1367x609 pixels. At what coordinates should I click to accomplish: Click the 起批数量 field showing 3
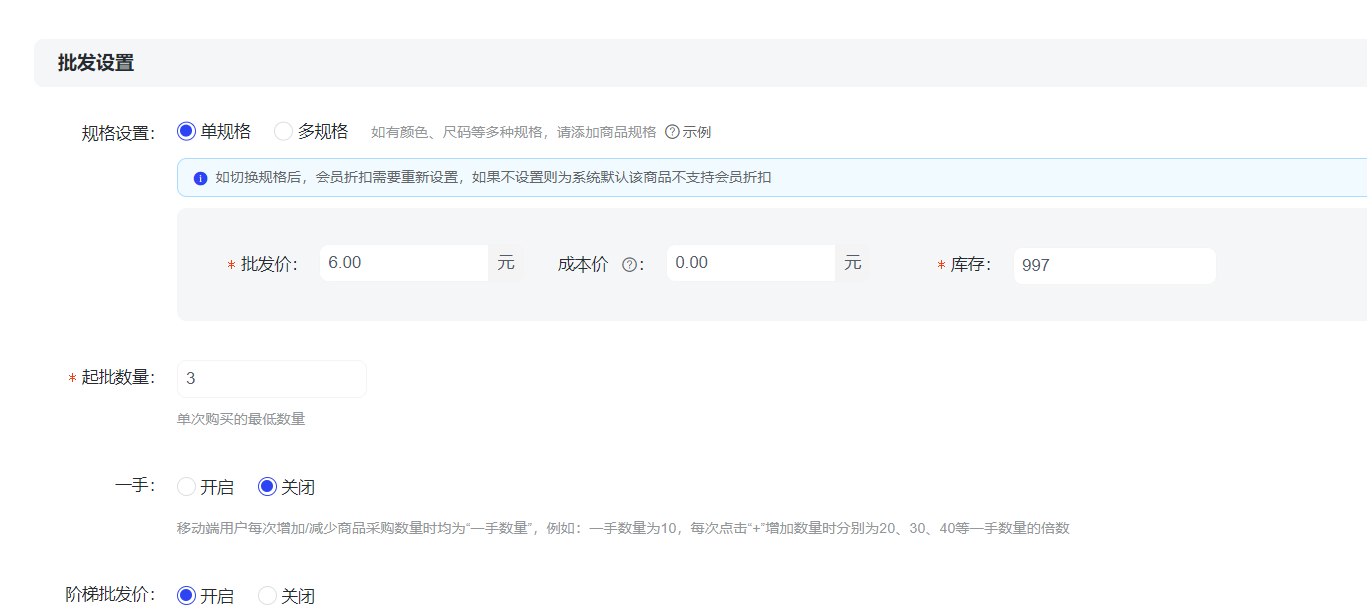(x=271, y=379)
